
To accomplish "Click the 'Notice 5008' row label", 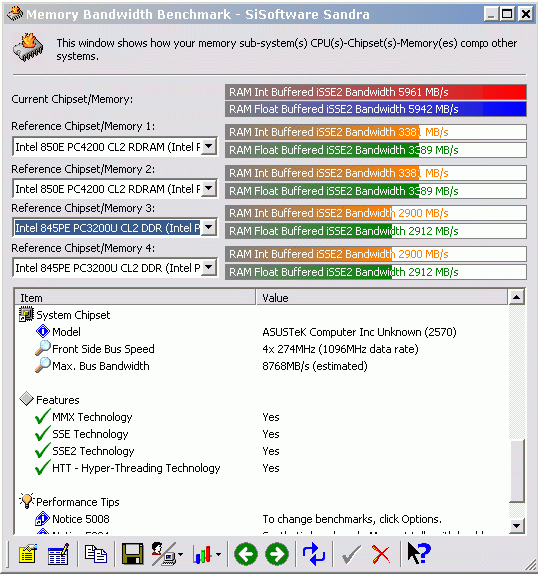I will tap(81, 519).
